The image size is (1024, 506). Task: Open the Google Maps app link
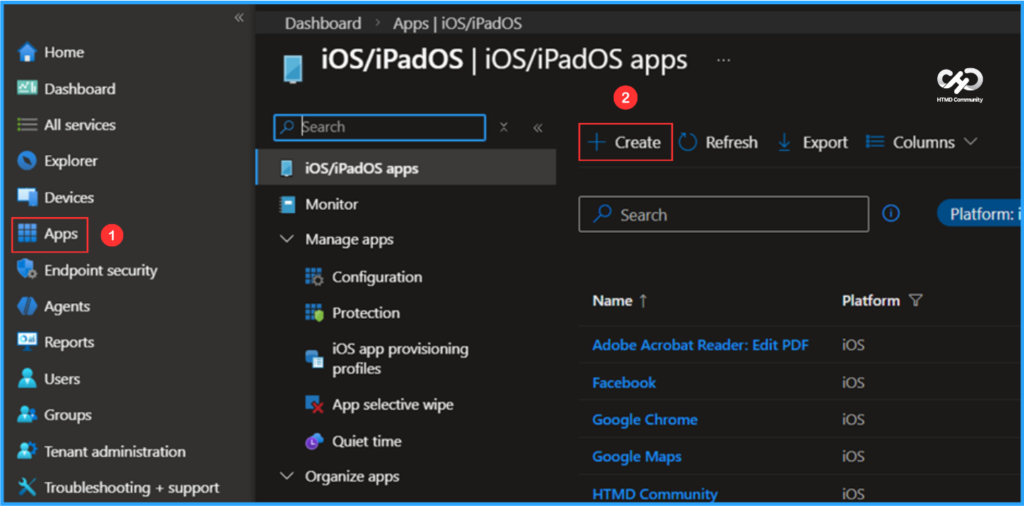coord(637,456)
